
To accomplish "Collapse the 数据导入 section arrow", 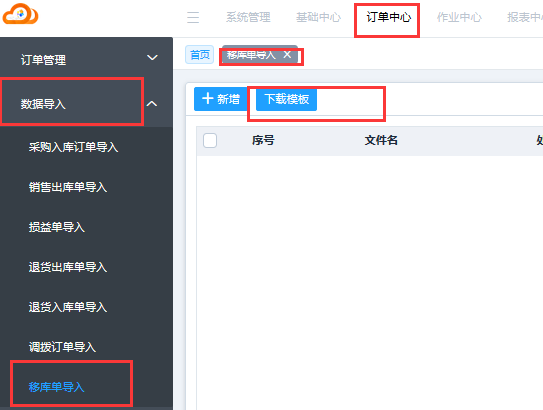I will pyautogui.click(x=152, y=104).
